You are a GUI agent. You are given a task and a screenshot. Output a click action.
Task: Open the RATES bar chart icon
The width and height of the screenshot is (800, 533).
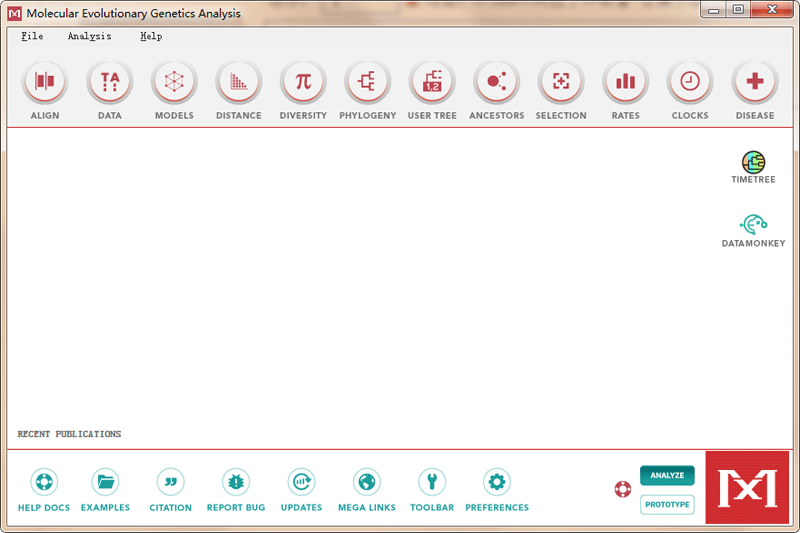[x=626, y=82]
